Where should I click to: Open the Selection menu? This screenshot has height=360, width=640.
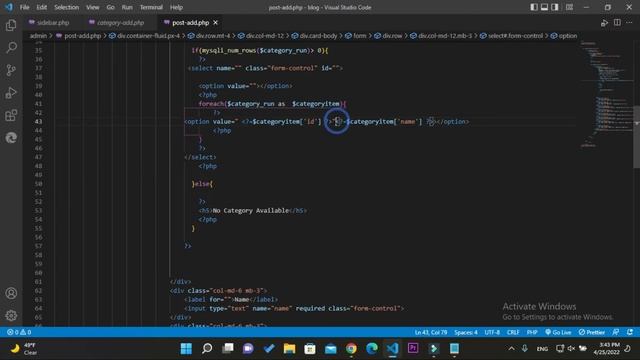(x=67, y=7)
